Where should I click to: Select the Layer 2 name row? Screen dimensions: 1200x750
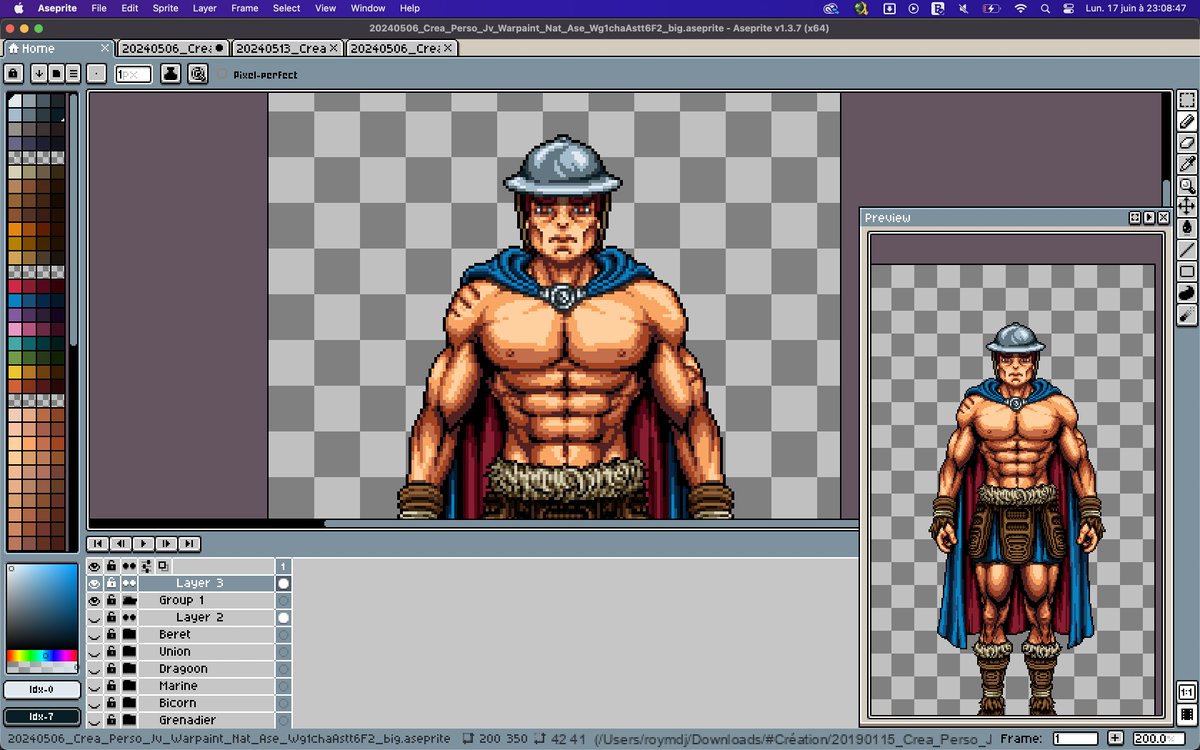click(x=206, y=617)
